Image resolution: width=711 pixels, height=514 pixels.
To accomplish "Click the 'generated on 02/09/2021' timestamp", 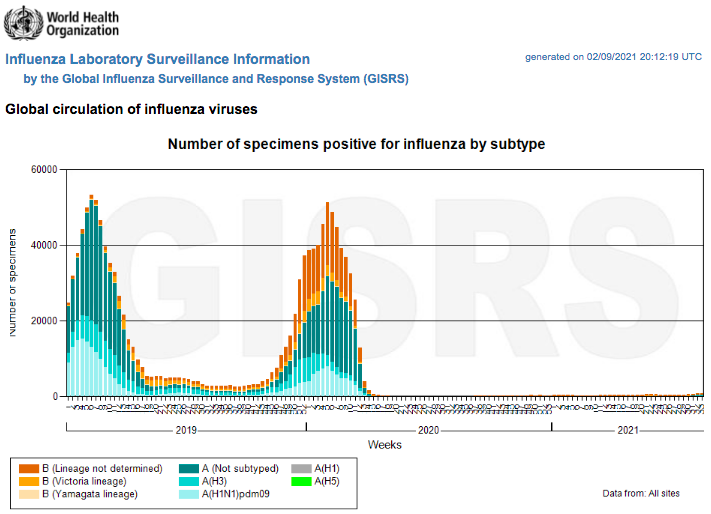I will tap(613, 57).
